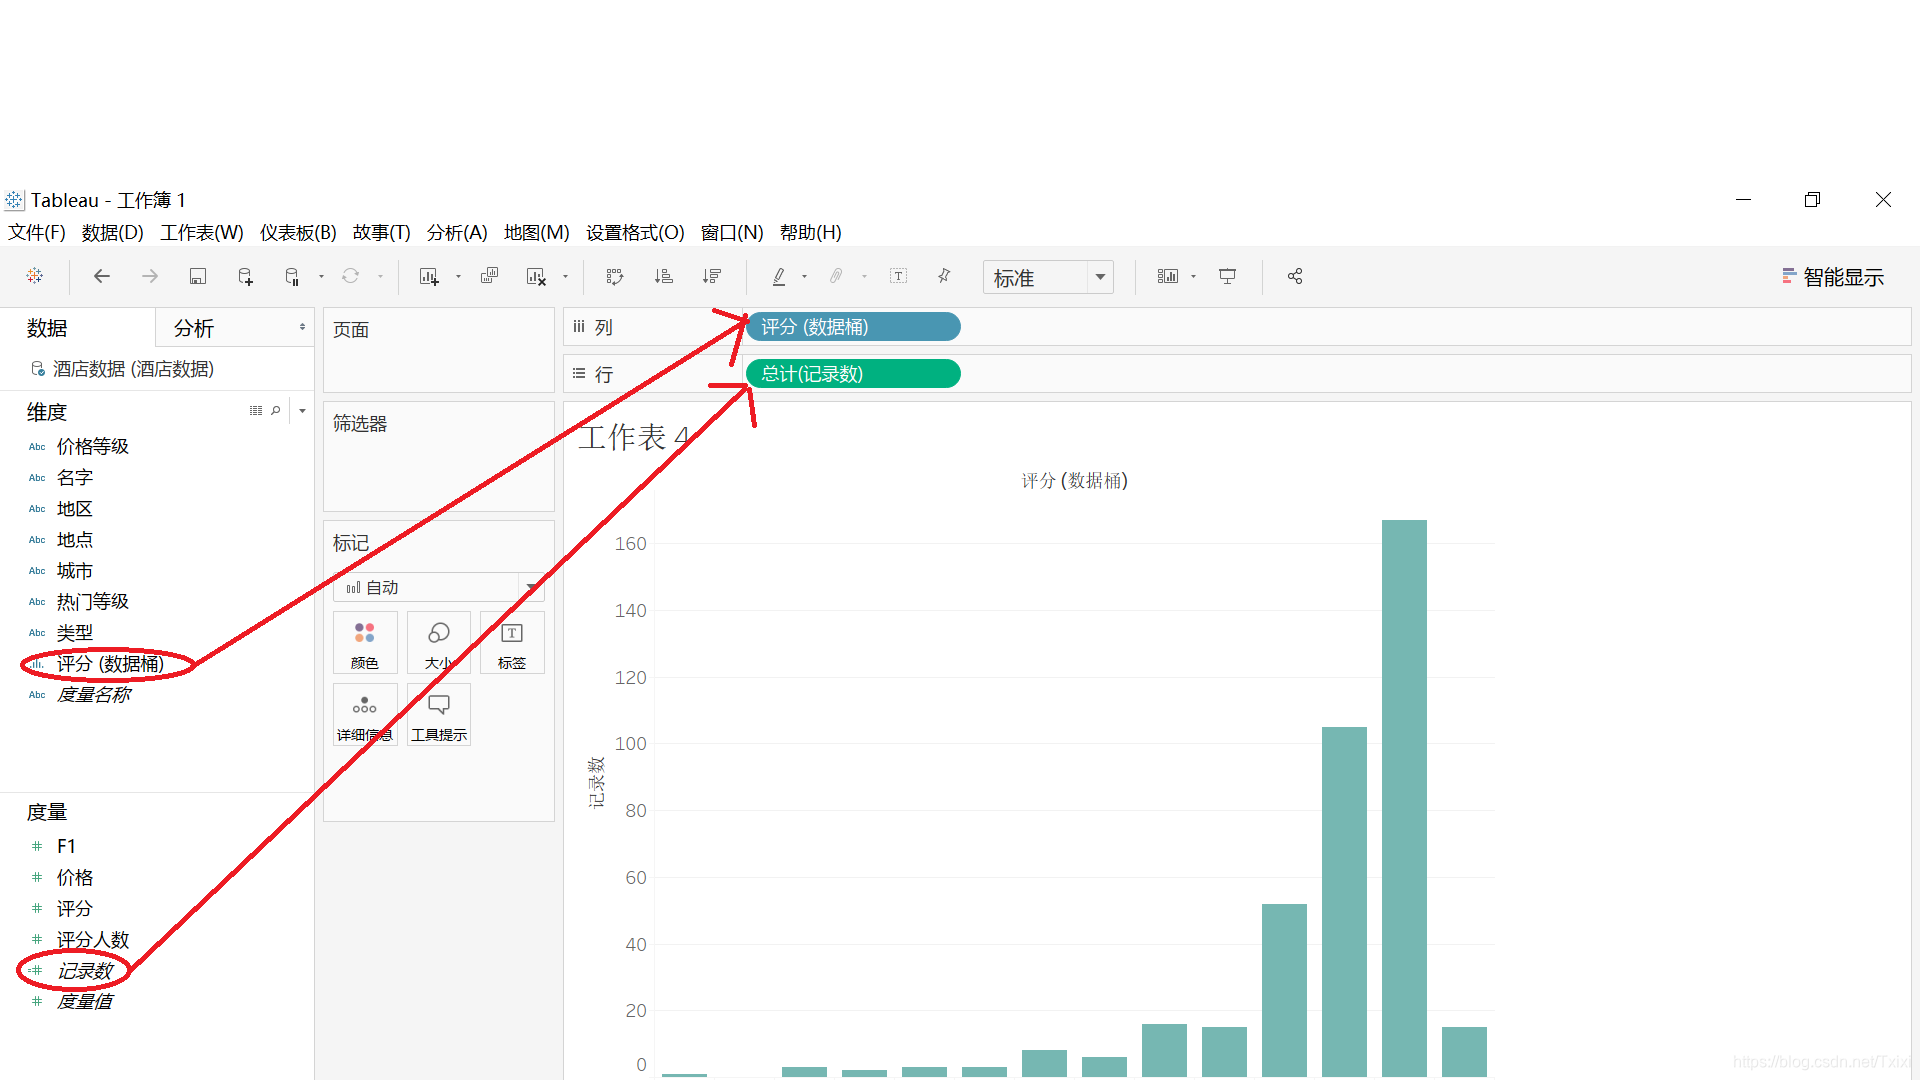
Task: Open the 设置格式(O) menu
Action: [635, 232]
